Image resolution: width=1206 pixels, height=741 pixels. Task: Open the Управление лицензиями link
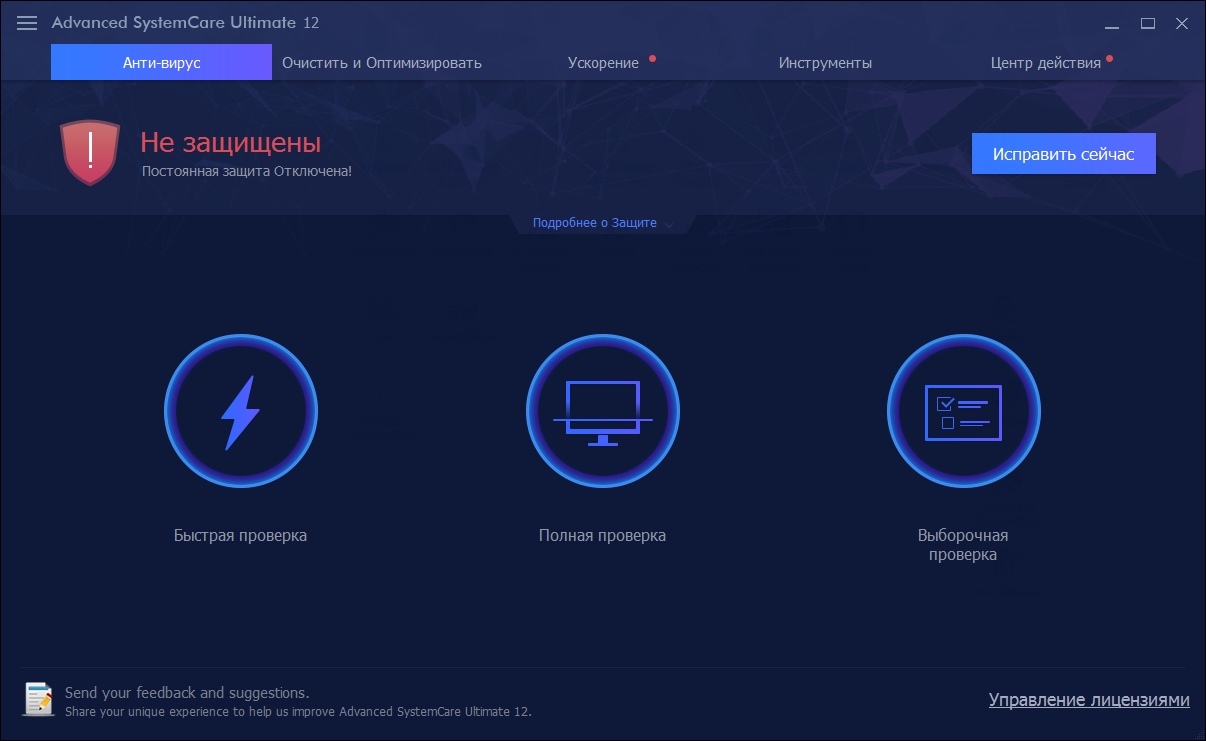click(x=1088, y=700)
